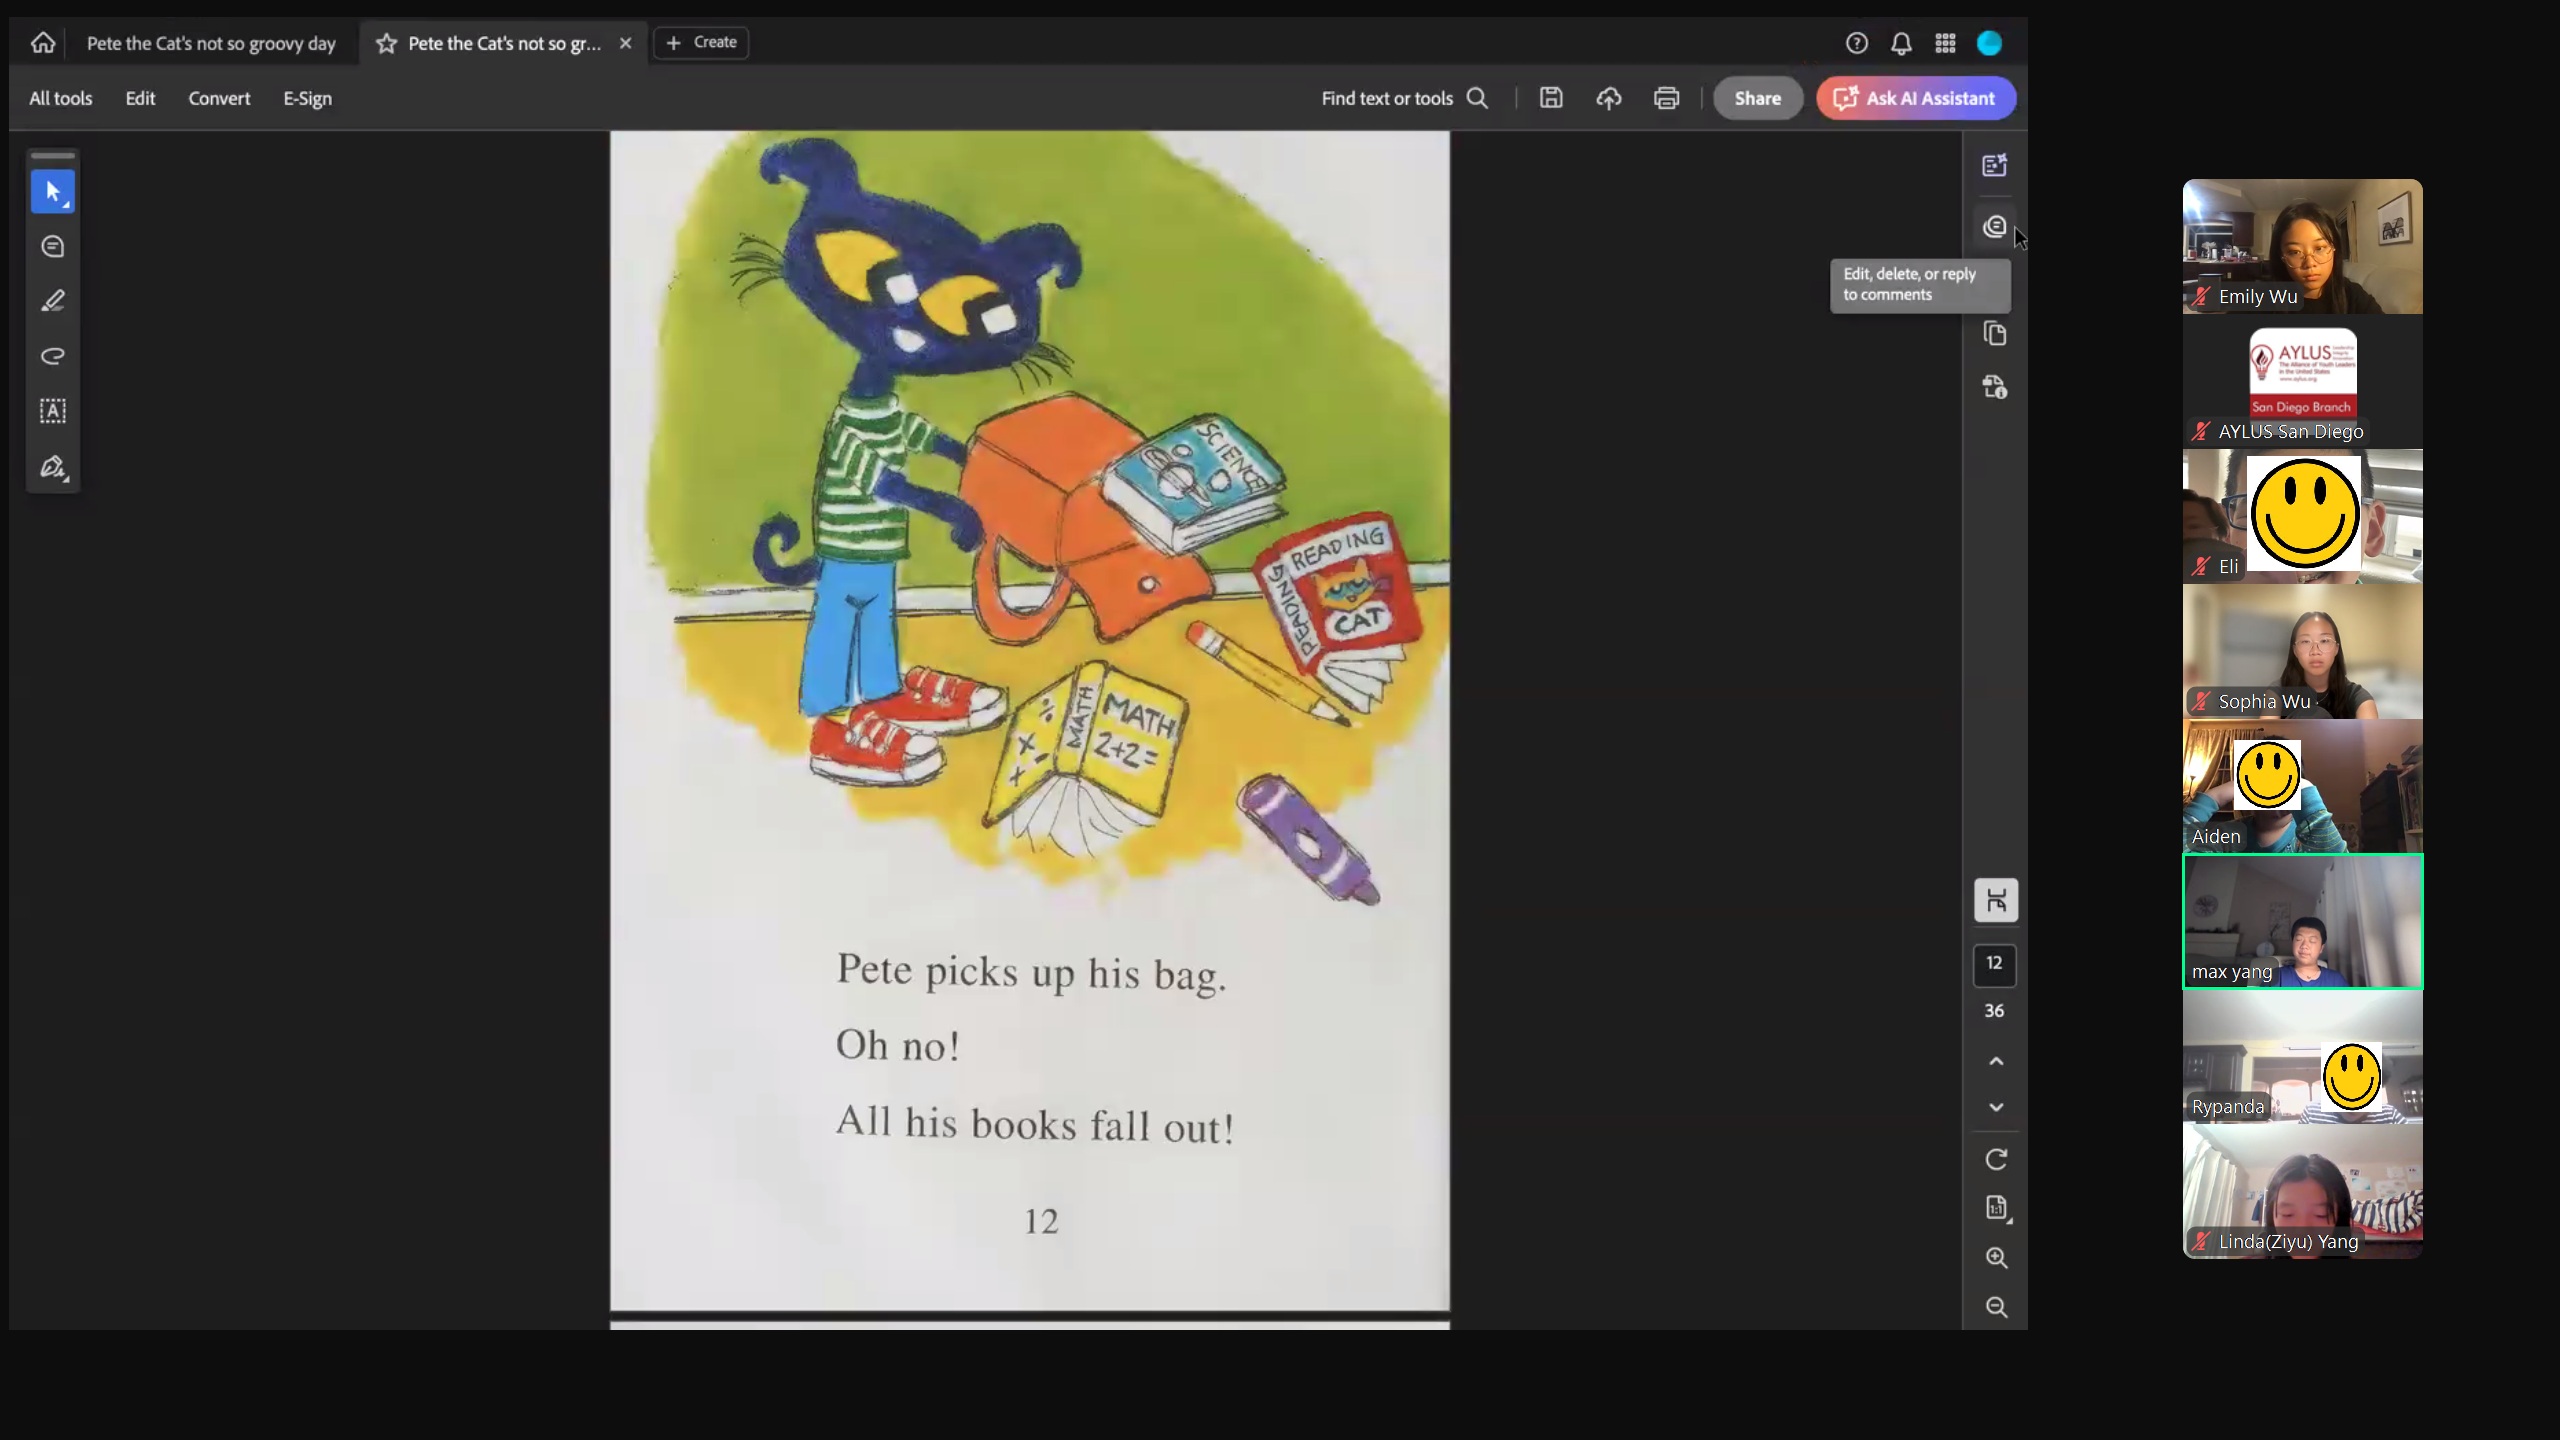Click the upload to cloud icon

coord(1608,98)
